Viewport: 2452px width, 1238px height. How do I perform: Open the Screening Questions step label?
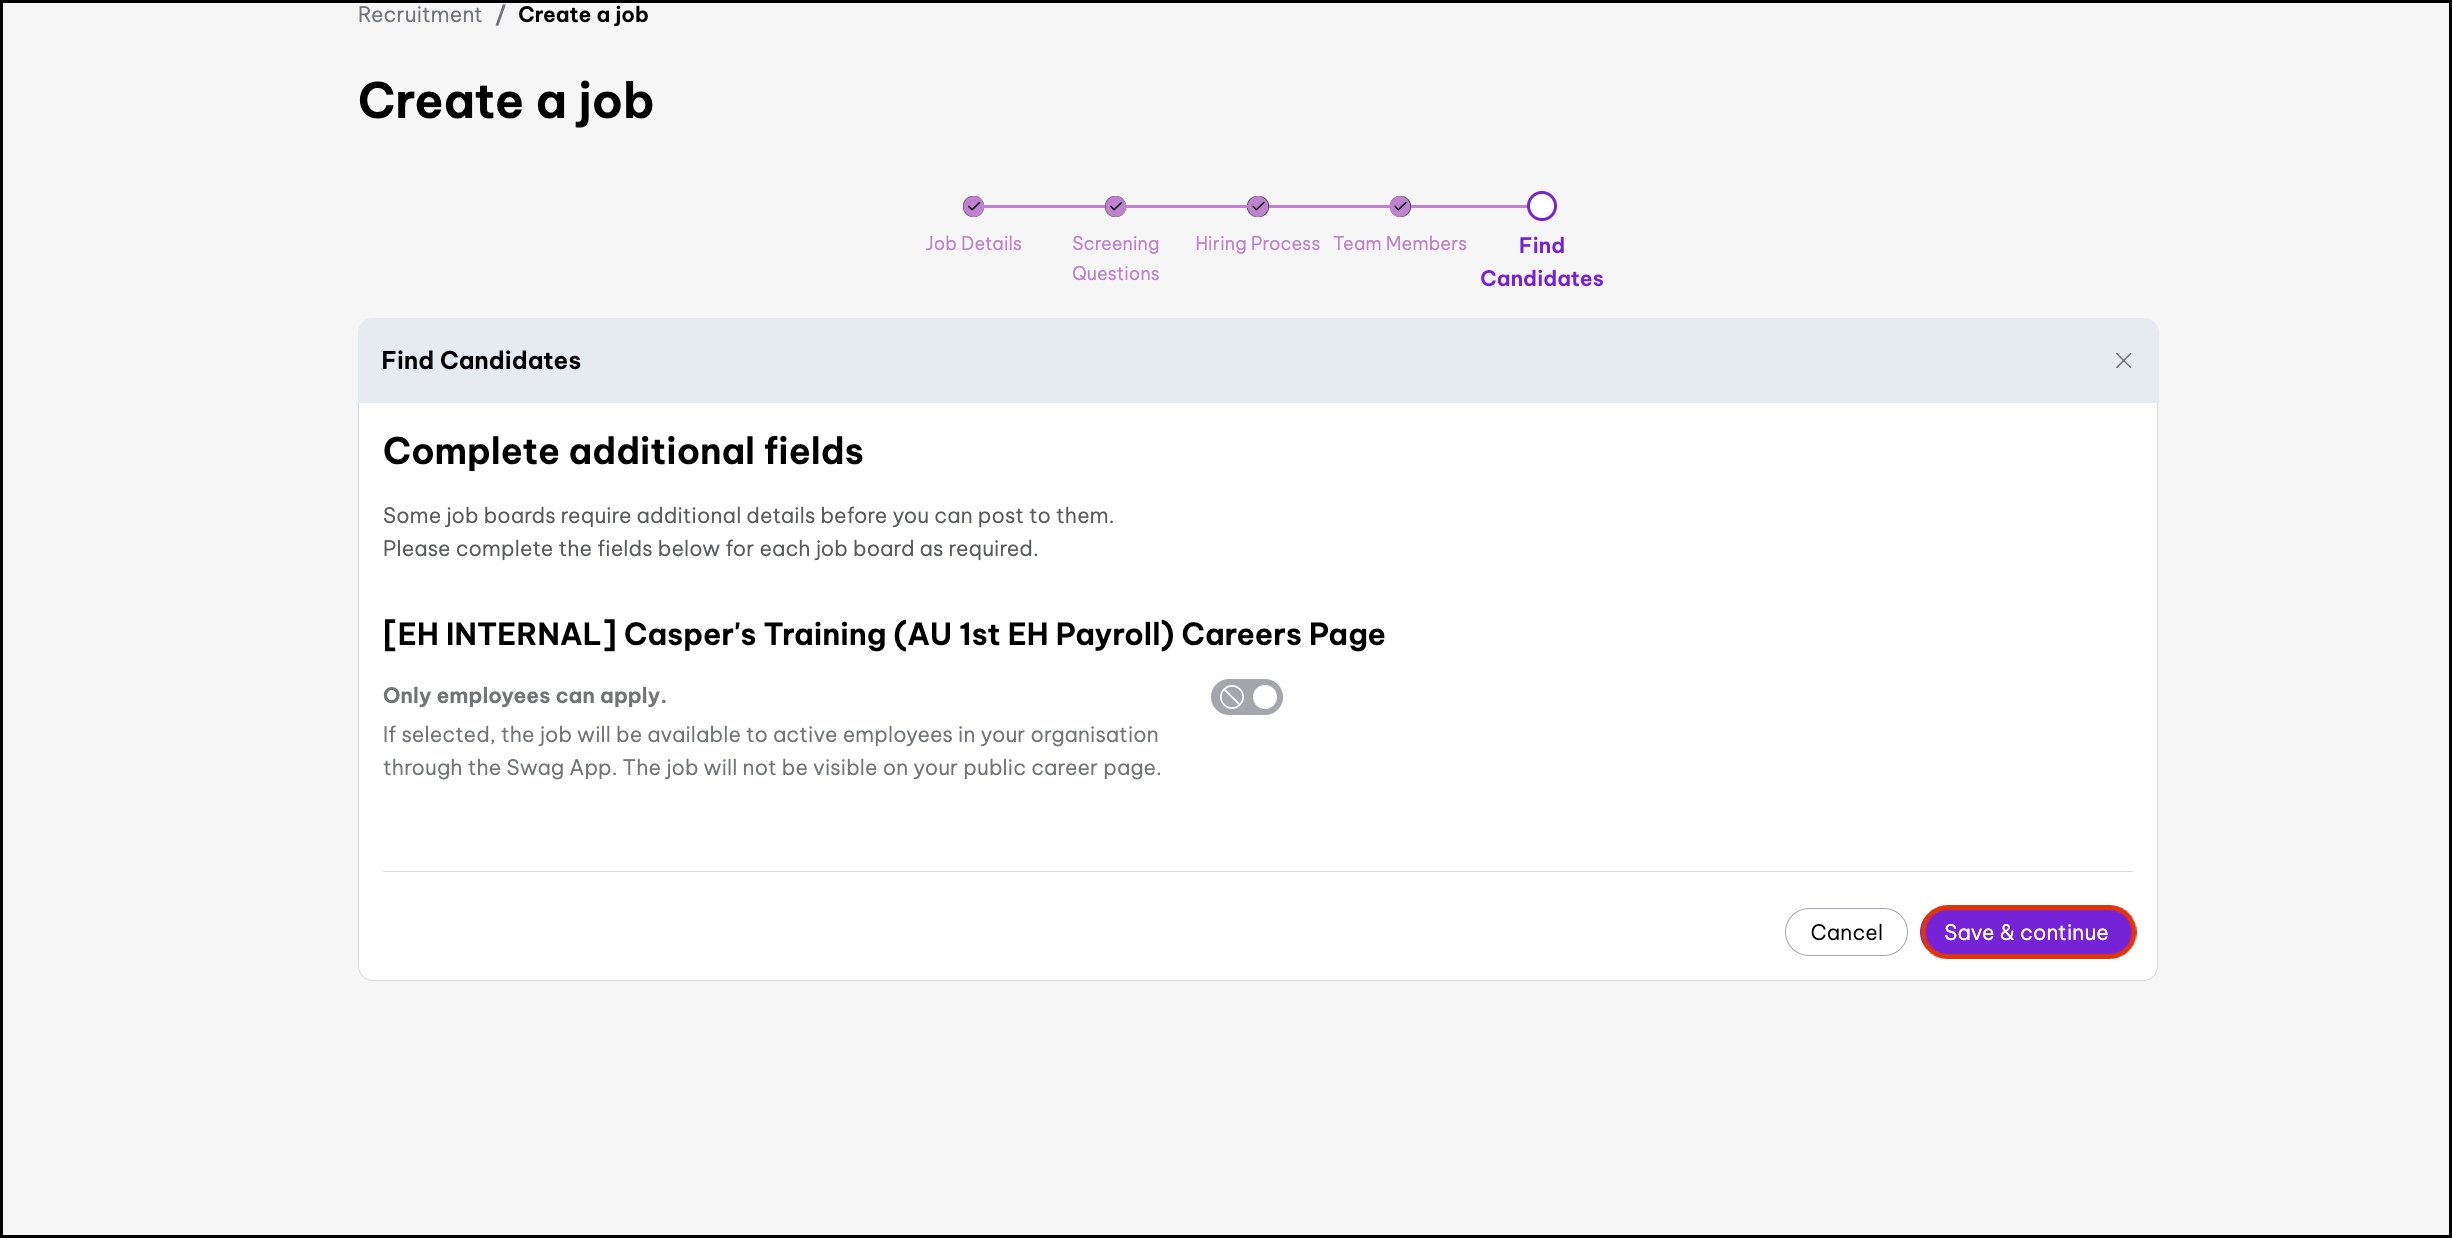coord(1115,258)
